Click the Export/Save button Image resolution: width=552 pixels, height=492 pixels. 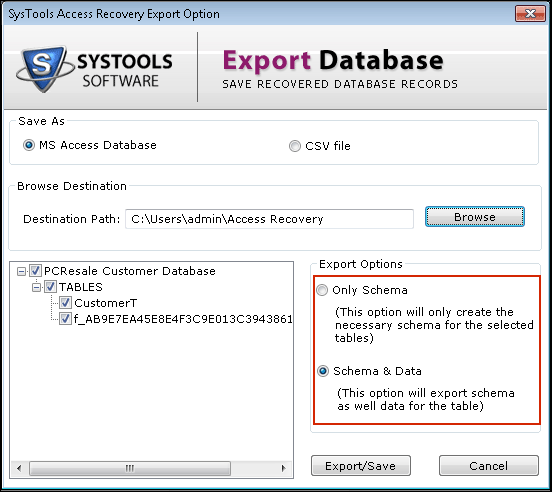click(360, 466)
